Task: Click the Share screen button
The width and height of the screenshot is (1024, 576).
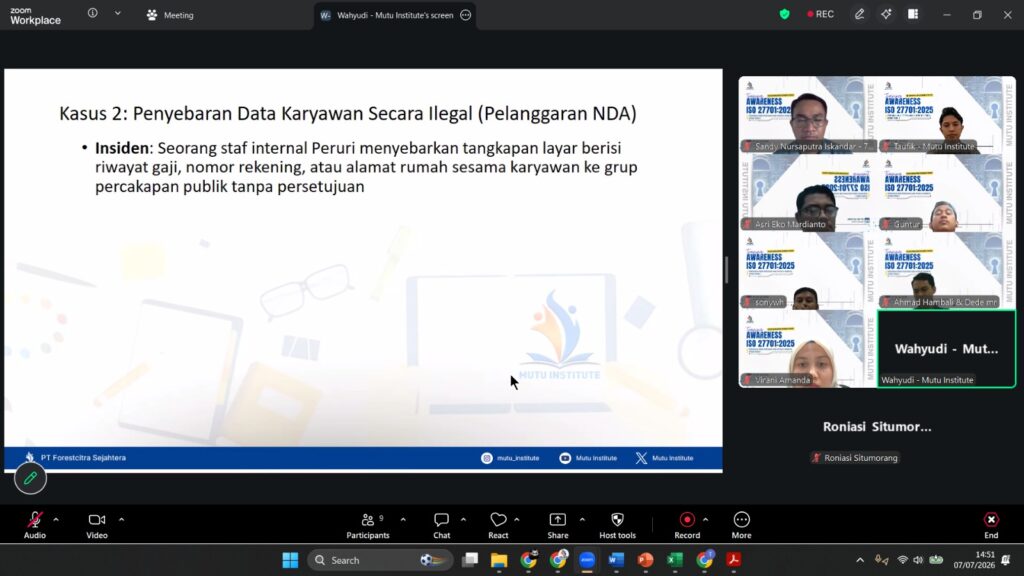Action: click(x=558, y=525)
